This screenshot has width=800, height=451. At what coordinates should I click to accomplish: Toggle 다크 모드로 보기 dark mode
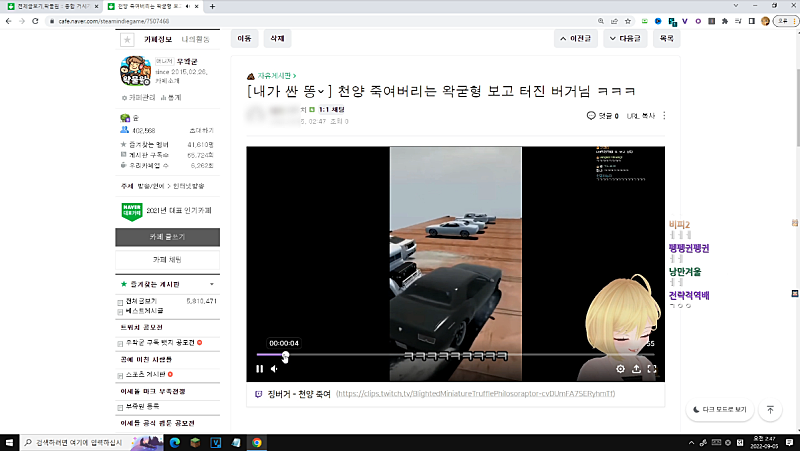pos(720,410)
